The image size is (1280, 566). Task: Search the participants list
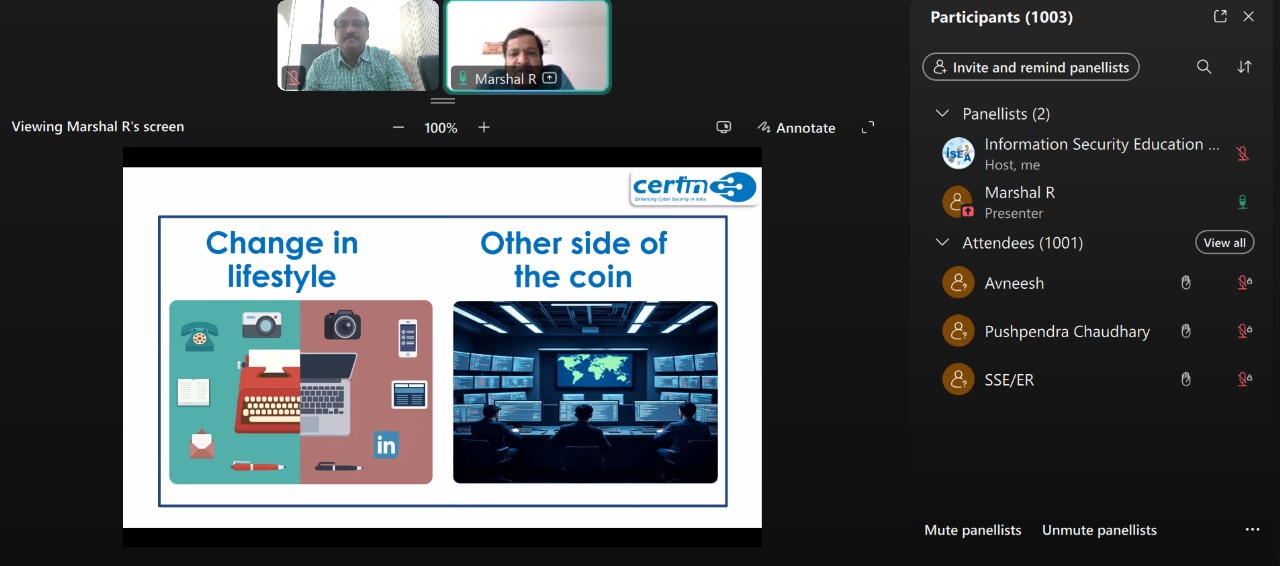pyautogui.click(x=1204, y=67)
